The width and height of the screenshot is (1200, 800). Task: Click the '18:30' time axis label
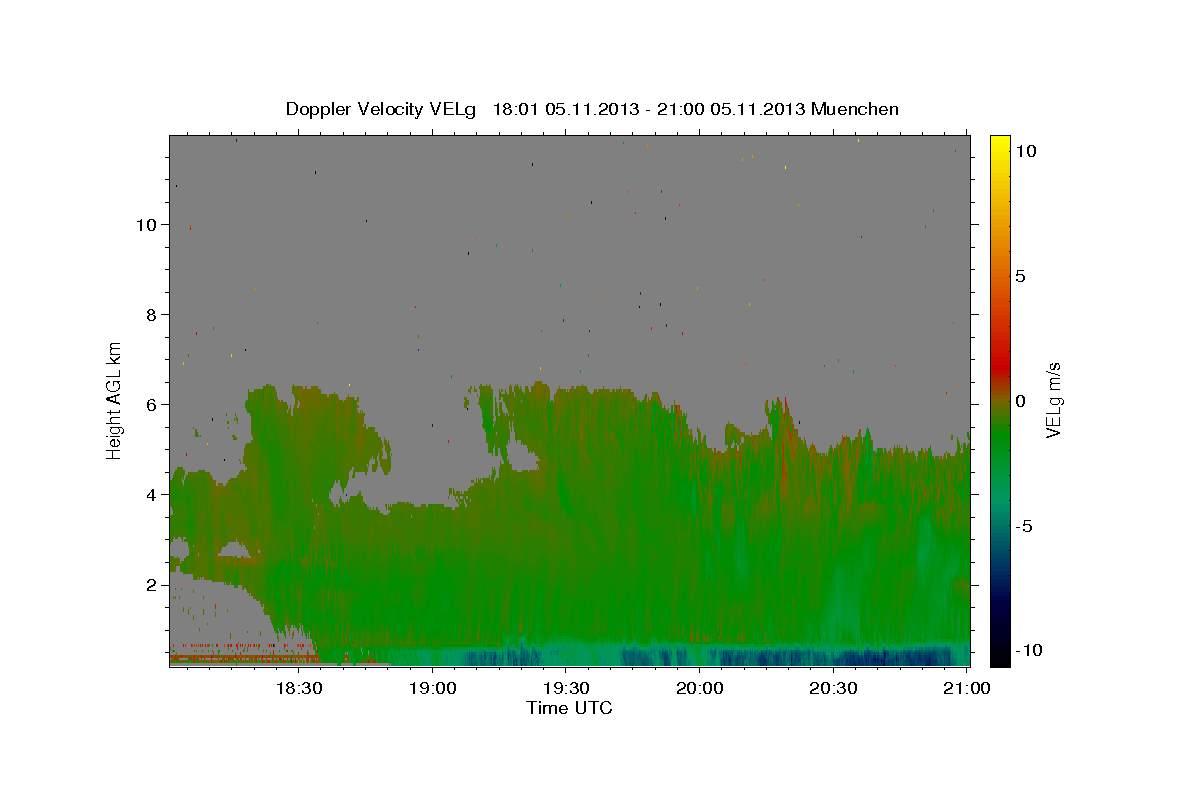tap(298, 688)
